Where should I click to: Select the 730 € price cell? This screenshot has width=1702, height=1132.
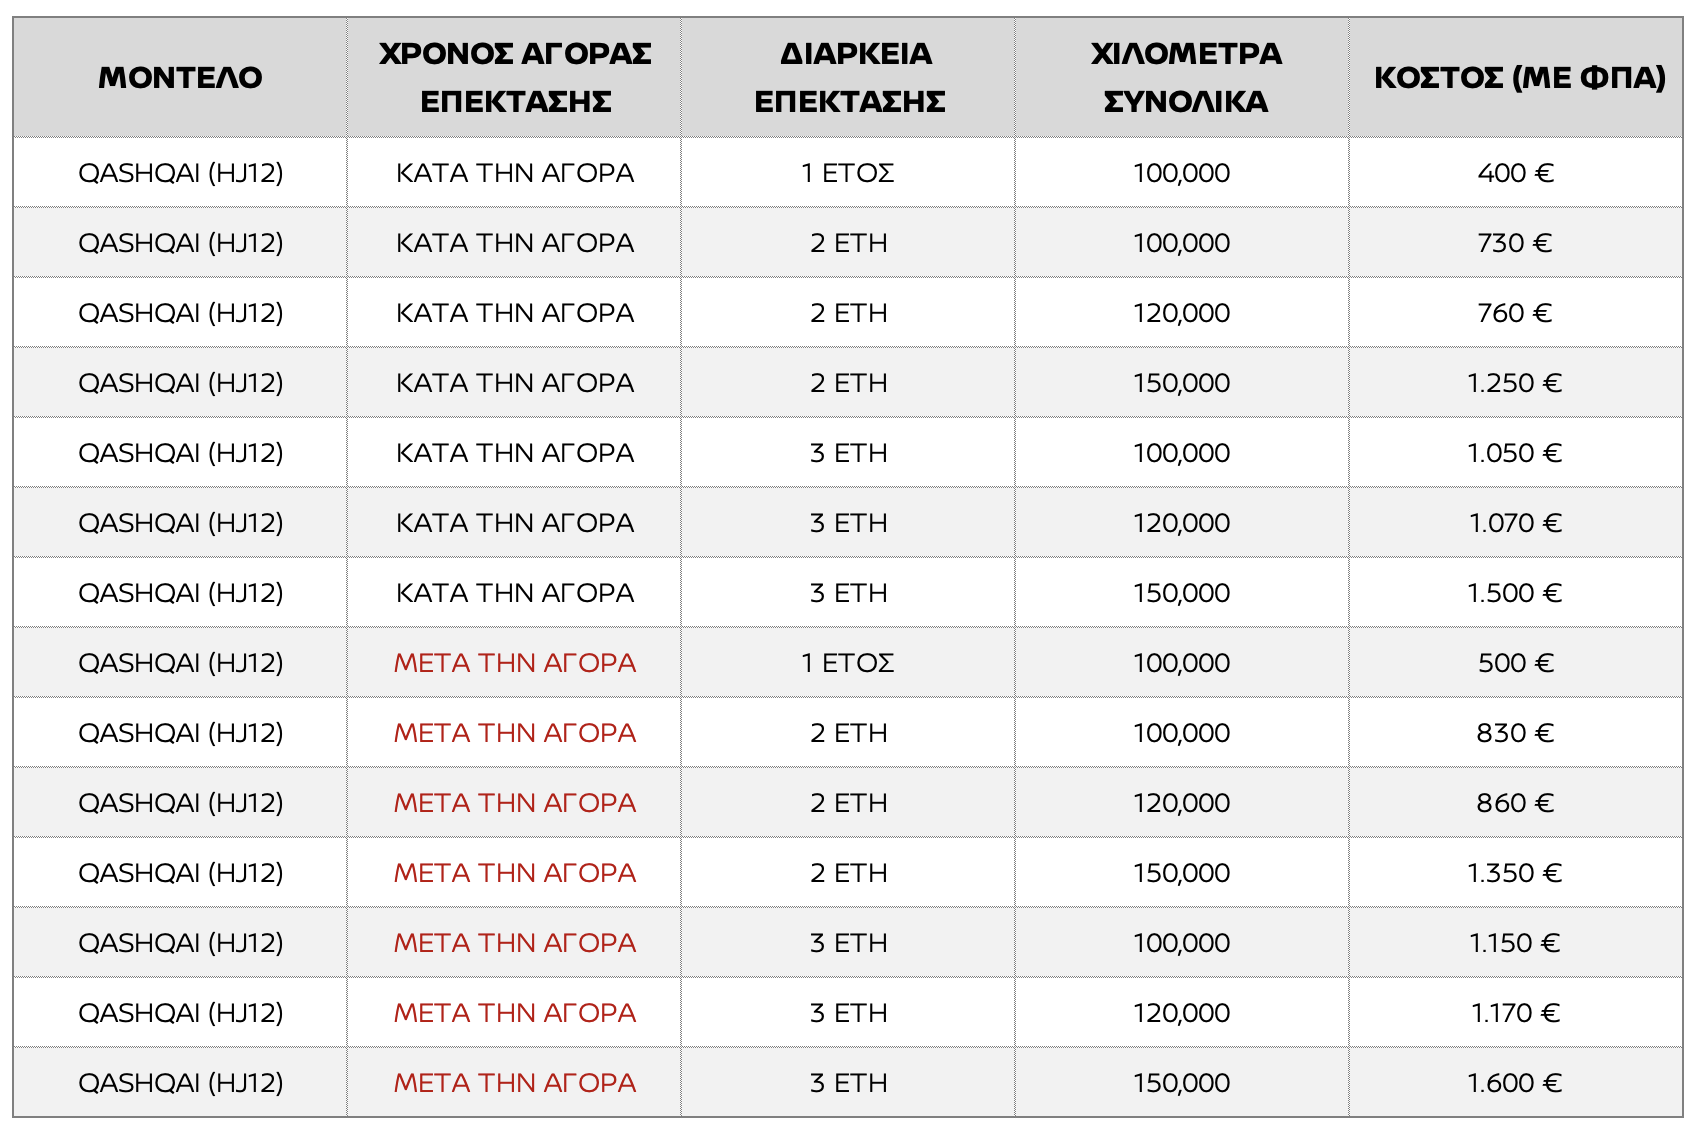(1515, 243)
